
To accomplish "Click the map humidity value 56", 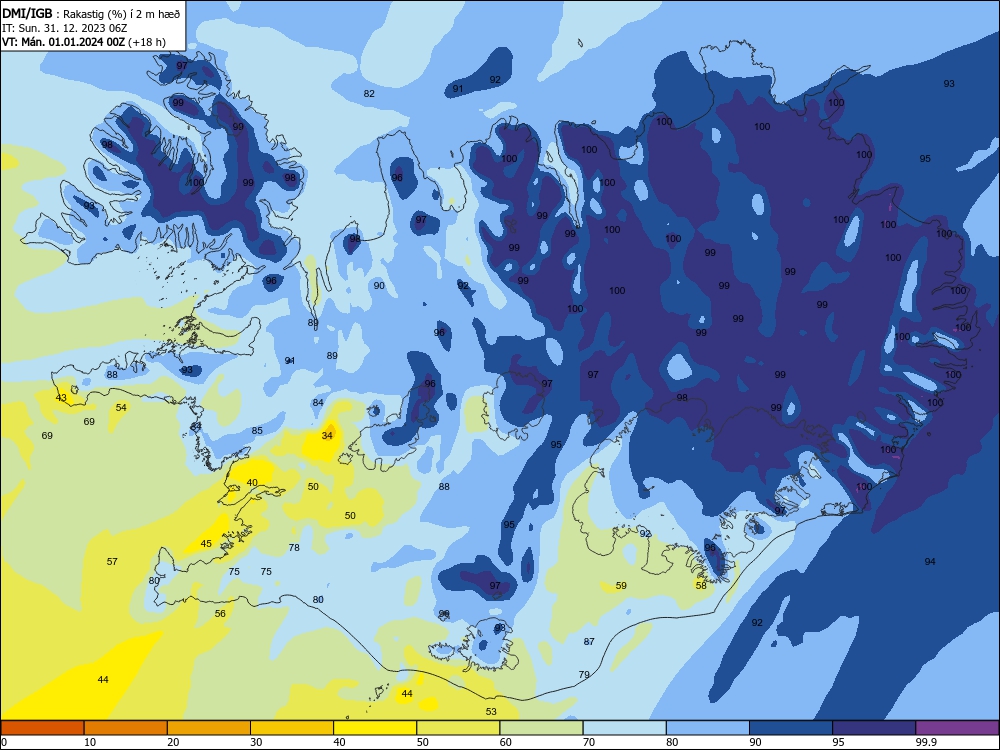I will [220, 614].
